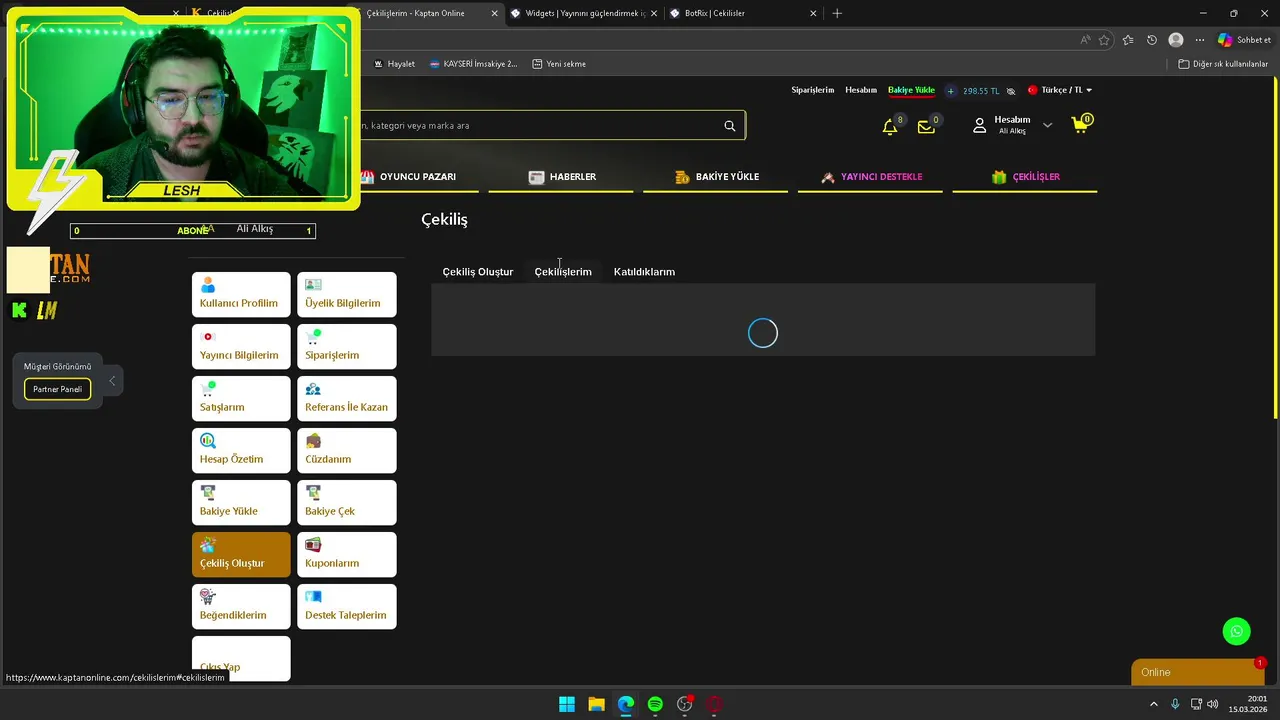Open BAKİYE YÜKLE main menu item

pyautogui.click(x=717, y=177)
